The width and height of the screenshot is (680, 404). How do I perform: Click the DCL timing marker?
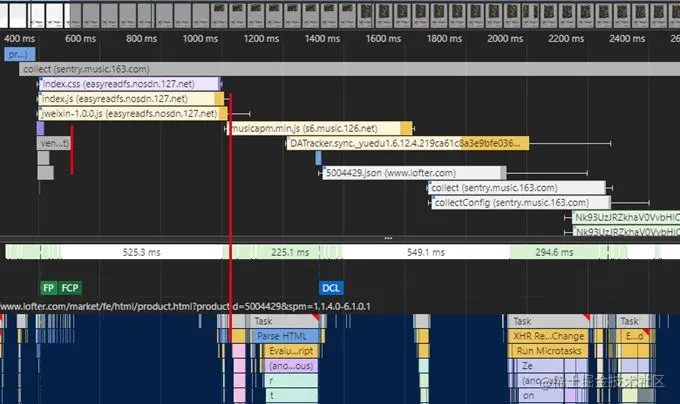(x=331, y=288)
